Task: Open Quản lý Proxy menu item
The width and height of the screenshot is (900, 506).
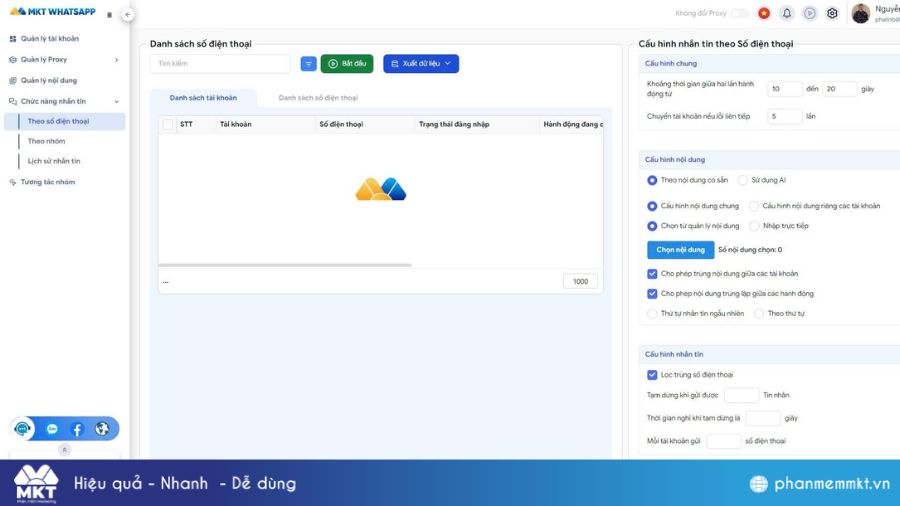Action: tap(44, 59)
